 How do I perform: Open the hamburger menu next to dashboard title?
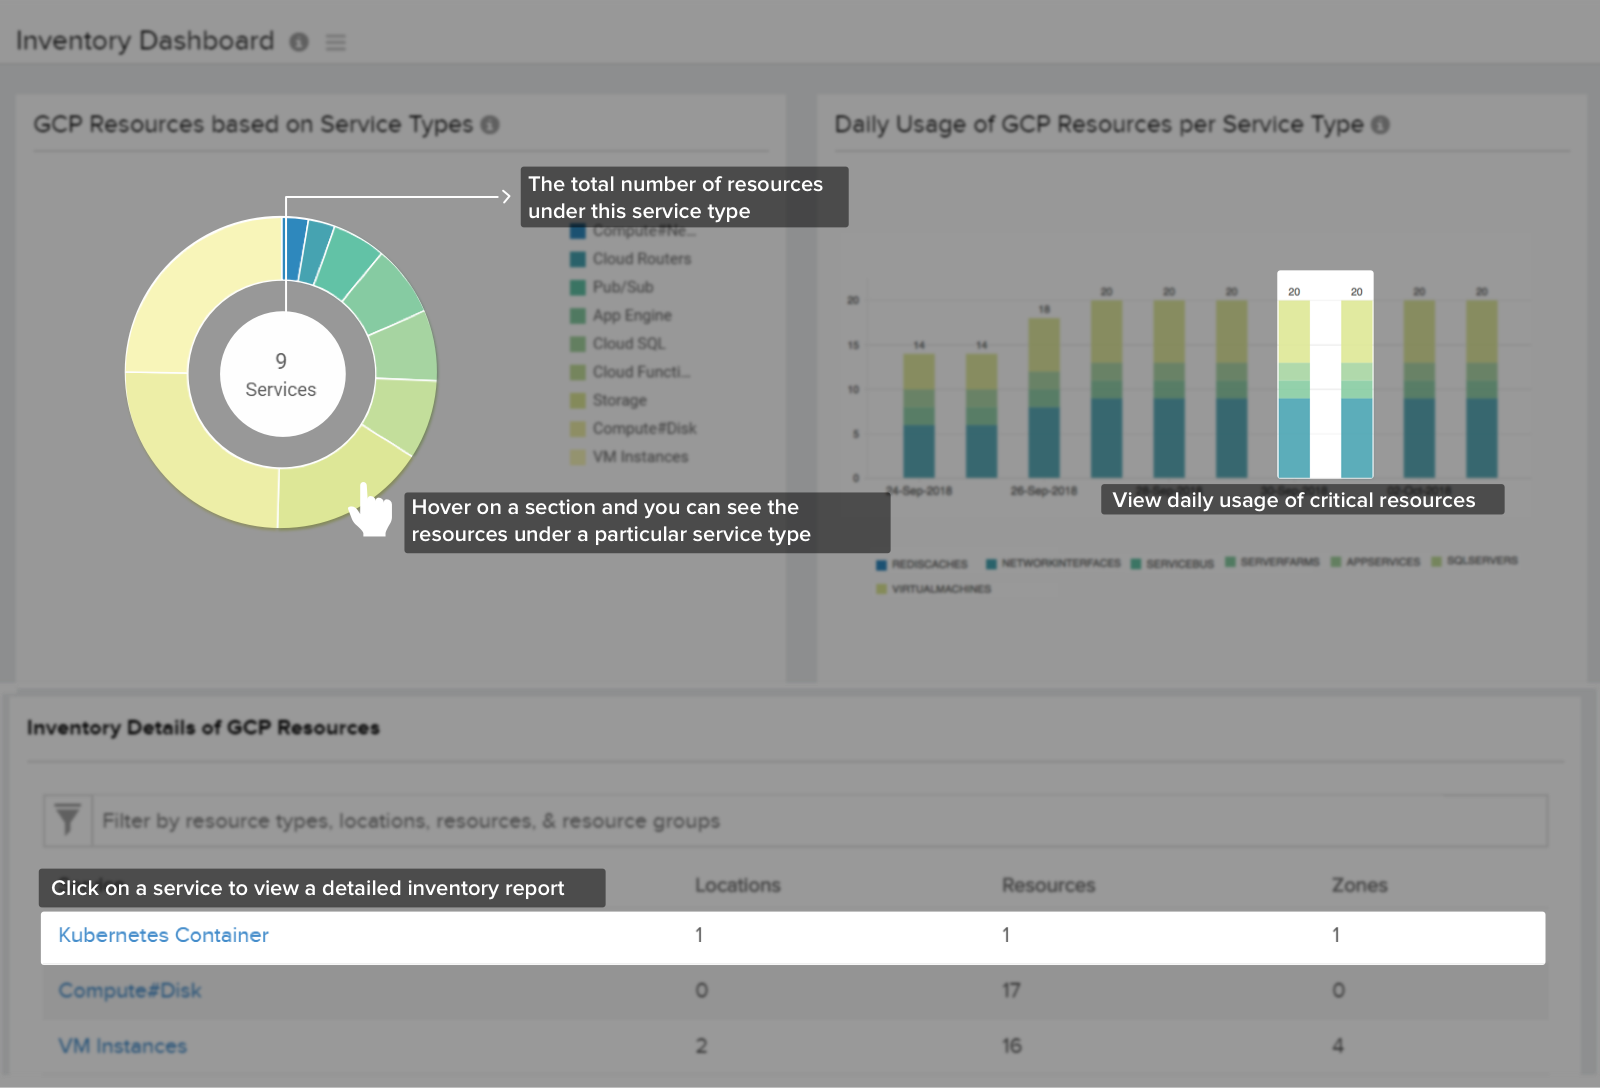(x=335, y=42)
